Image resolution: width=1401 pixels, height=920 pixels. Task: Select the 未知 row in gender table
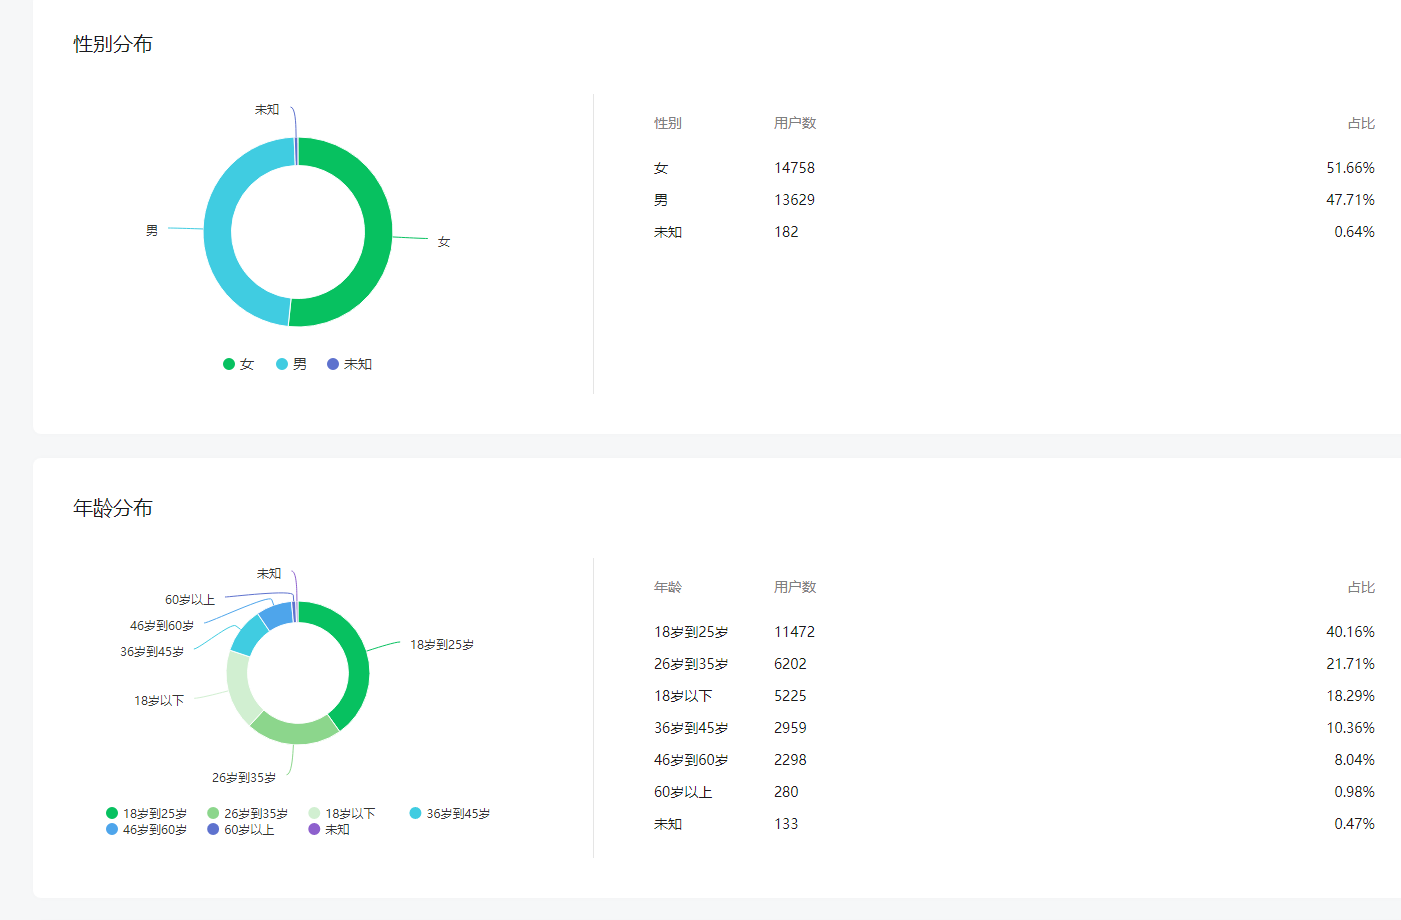[1014, 232]
